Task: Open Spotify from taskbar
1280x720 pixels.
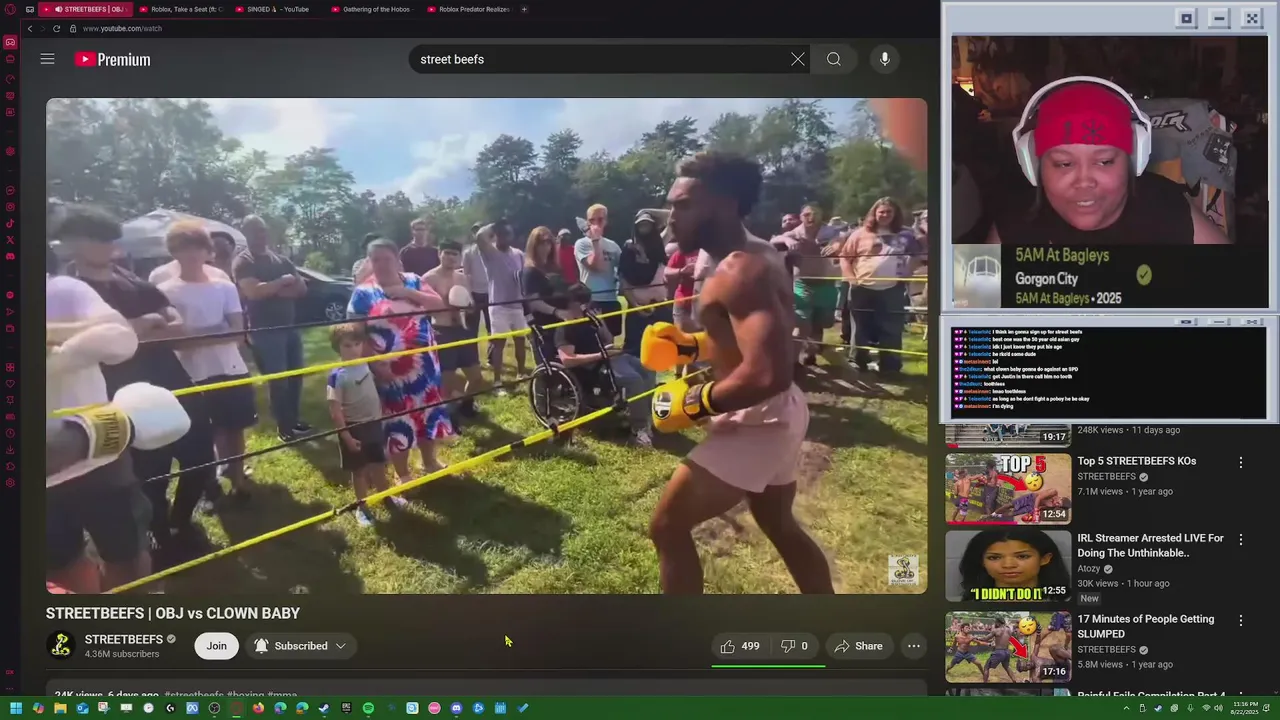Action: 368,708
